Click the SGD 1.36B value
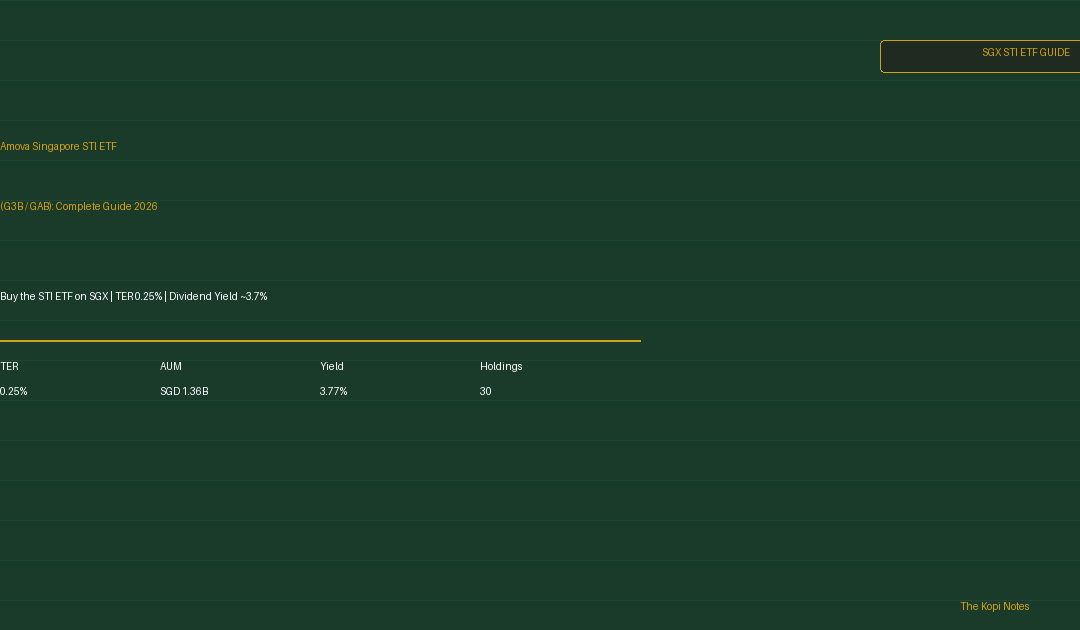This screenshot has width=1080, height=630. click(184, 391)
